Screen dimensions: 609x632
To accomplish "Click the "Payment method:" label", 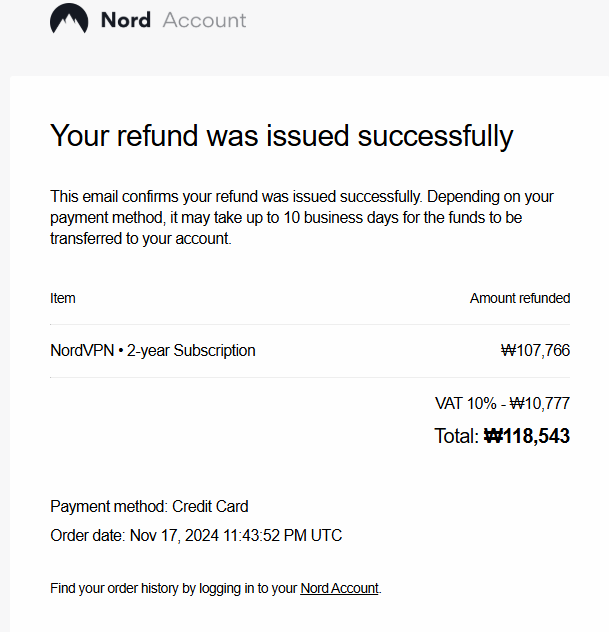I will click(109, 507).
